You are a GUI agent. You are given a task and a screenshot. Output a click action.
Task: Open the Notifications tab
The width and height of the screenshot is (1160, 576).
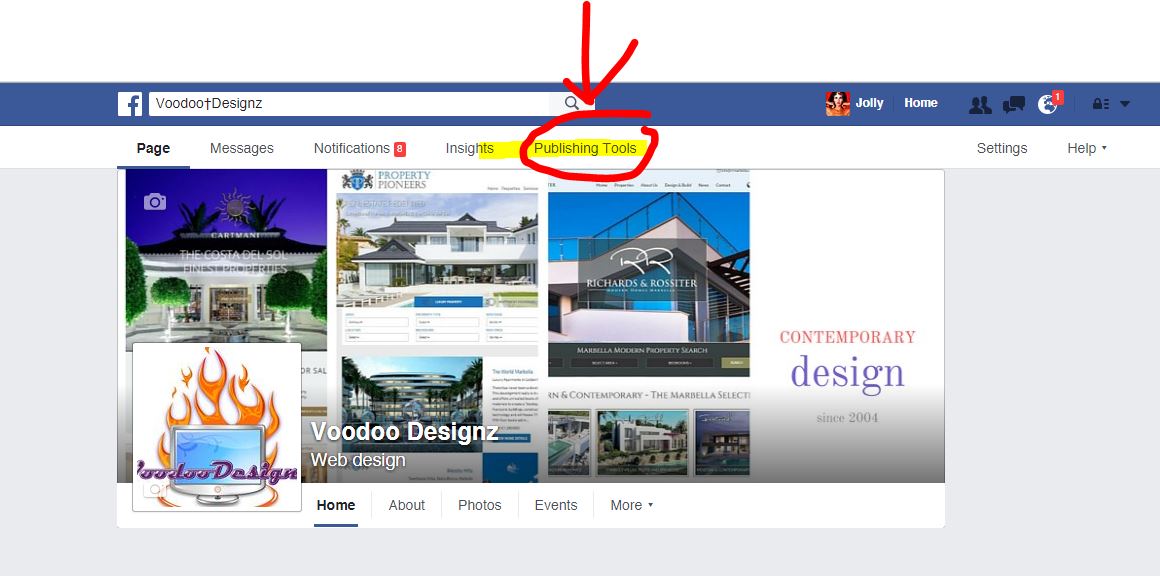(360, 148)
